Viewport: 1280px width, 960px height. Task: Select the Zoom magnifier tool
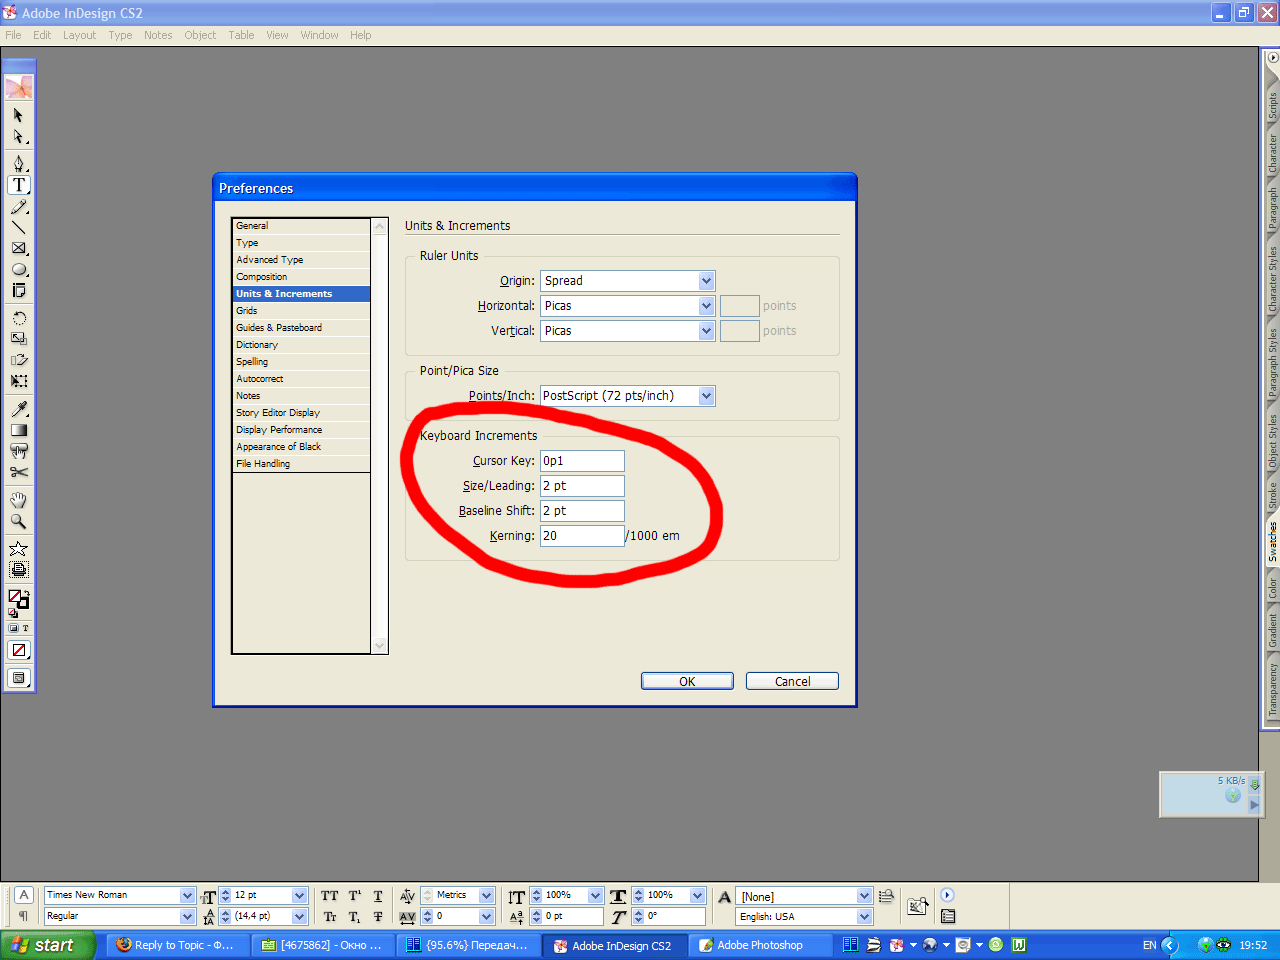[x=19, y=521]
